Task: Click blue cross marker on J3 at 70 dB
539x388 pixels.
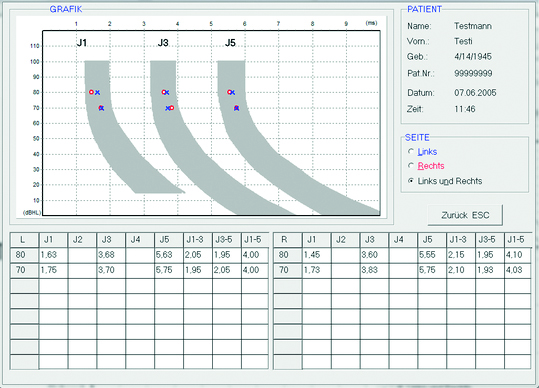Action: point(167,108)
